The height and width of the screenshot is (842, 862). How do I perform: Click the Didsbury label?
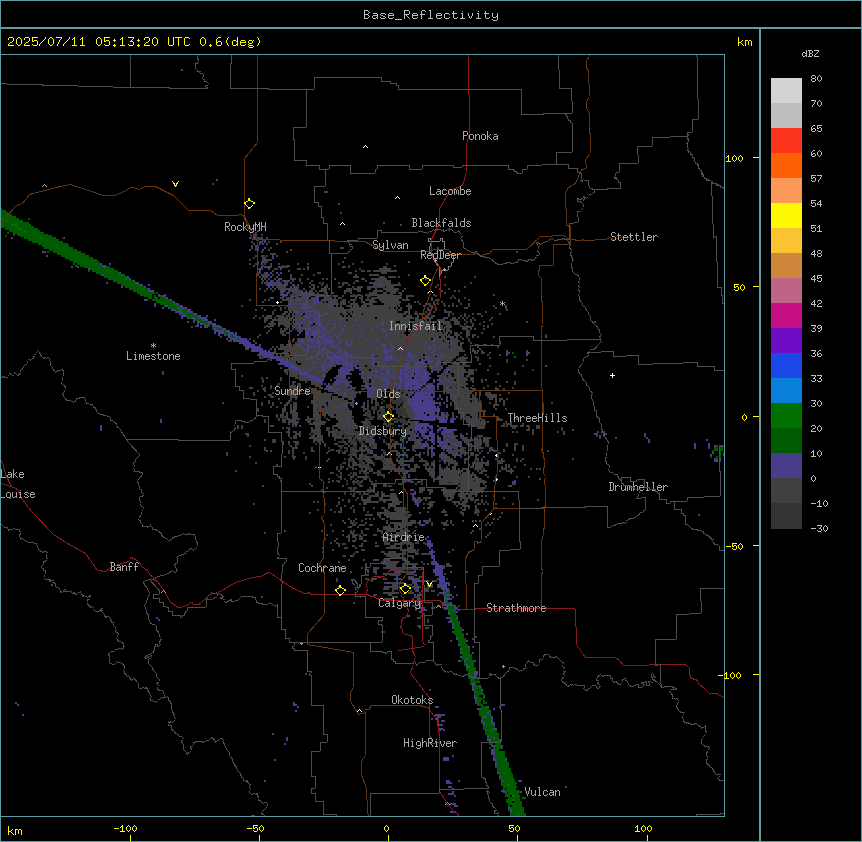pos(383,431)
